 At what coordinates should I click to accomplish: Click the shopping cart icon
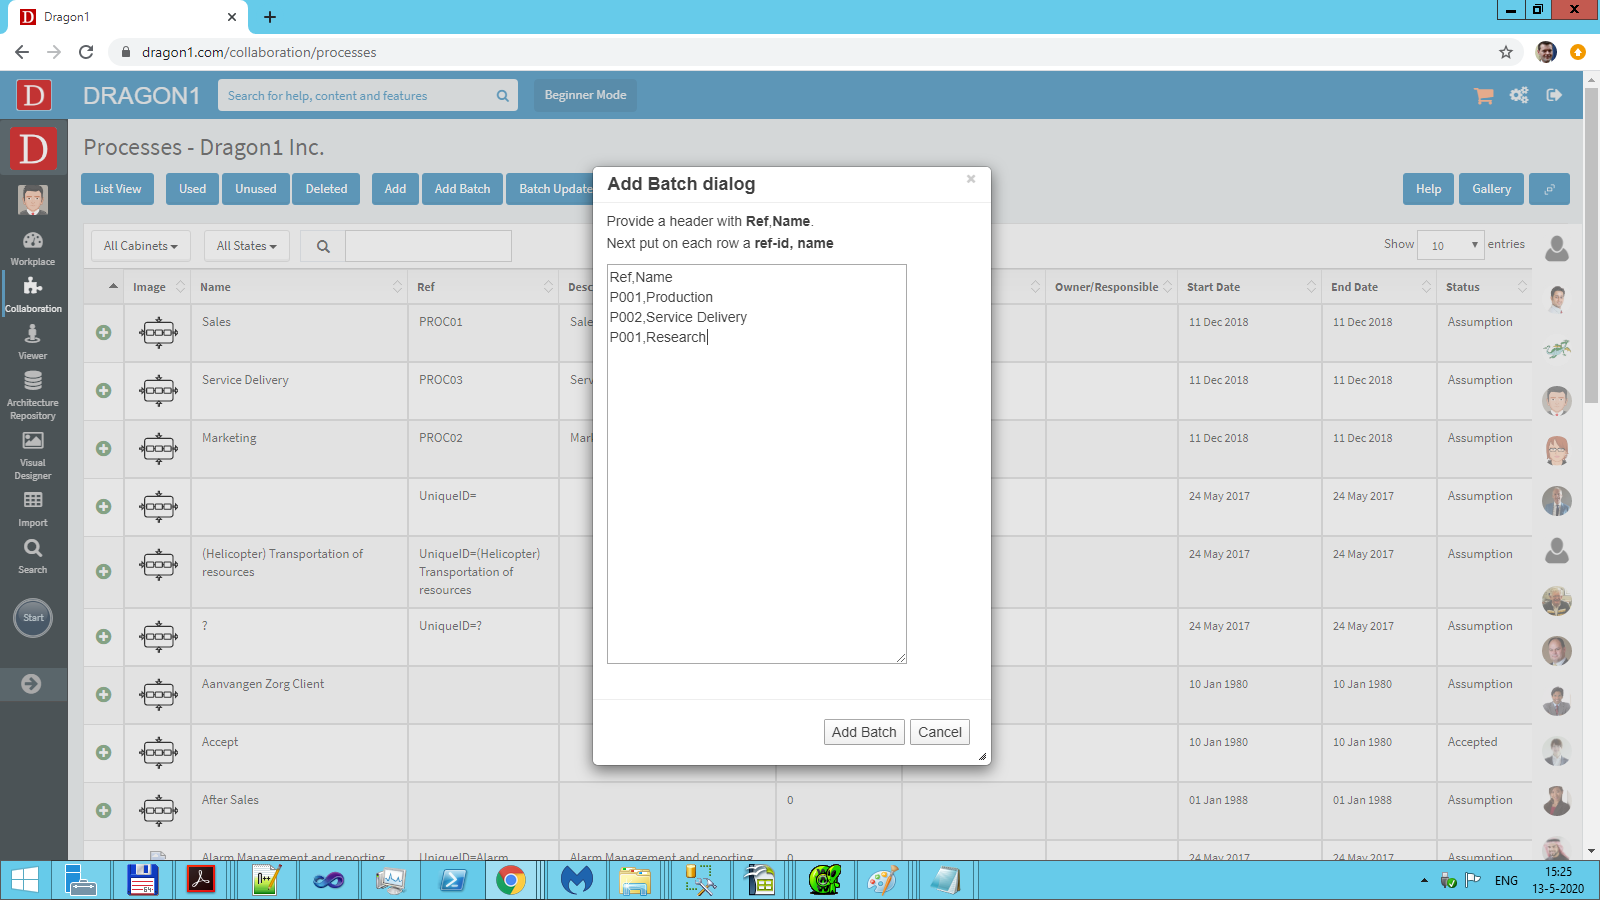[1483, 95]
